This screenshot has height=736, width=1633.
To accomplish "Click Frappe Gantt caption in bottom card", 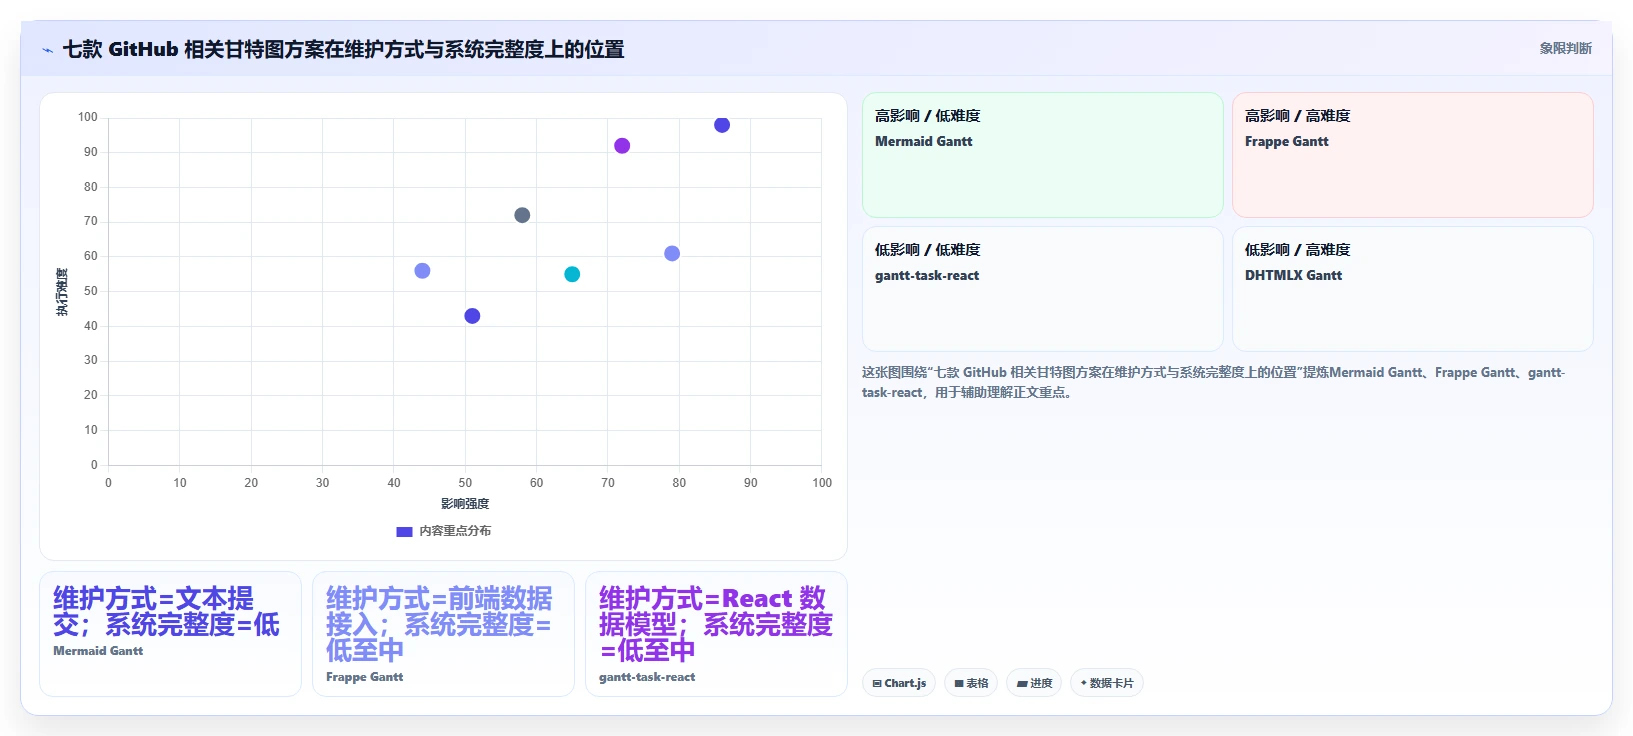I will coord(364,677).
